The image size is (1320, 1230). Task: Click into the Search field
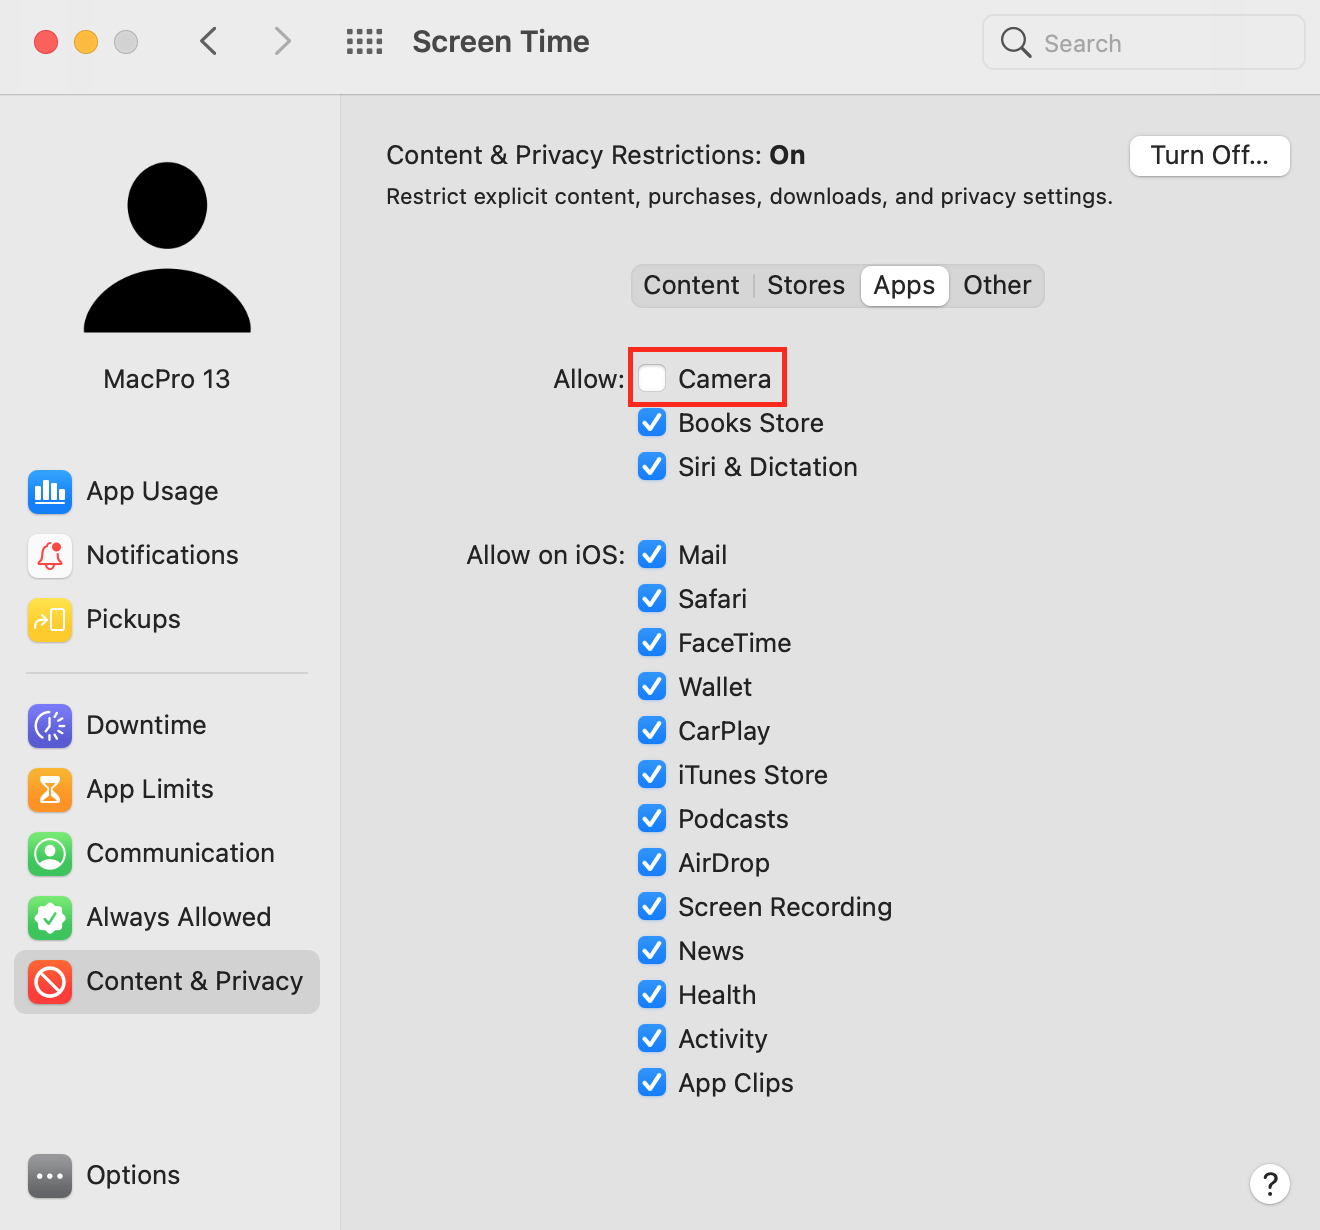click(x=1144, y=42)
